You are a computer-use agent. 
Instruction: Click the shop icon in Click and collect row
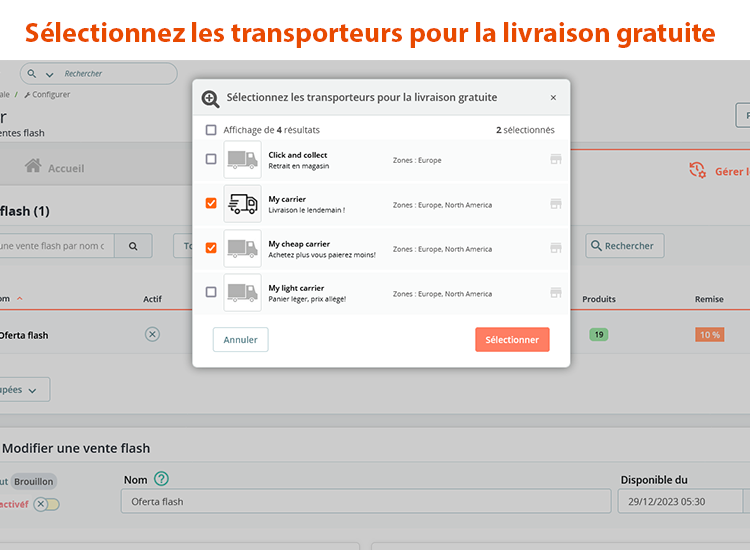tap(555, 159)
